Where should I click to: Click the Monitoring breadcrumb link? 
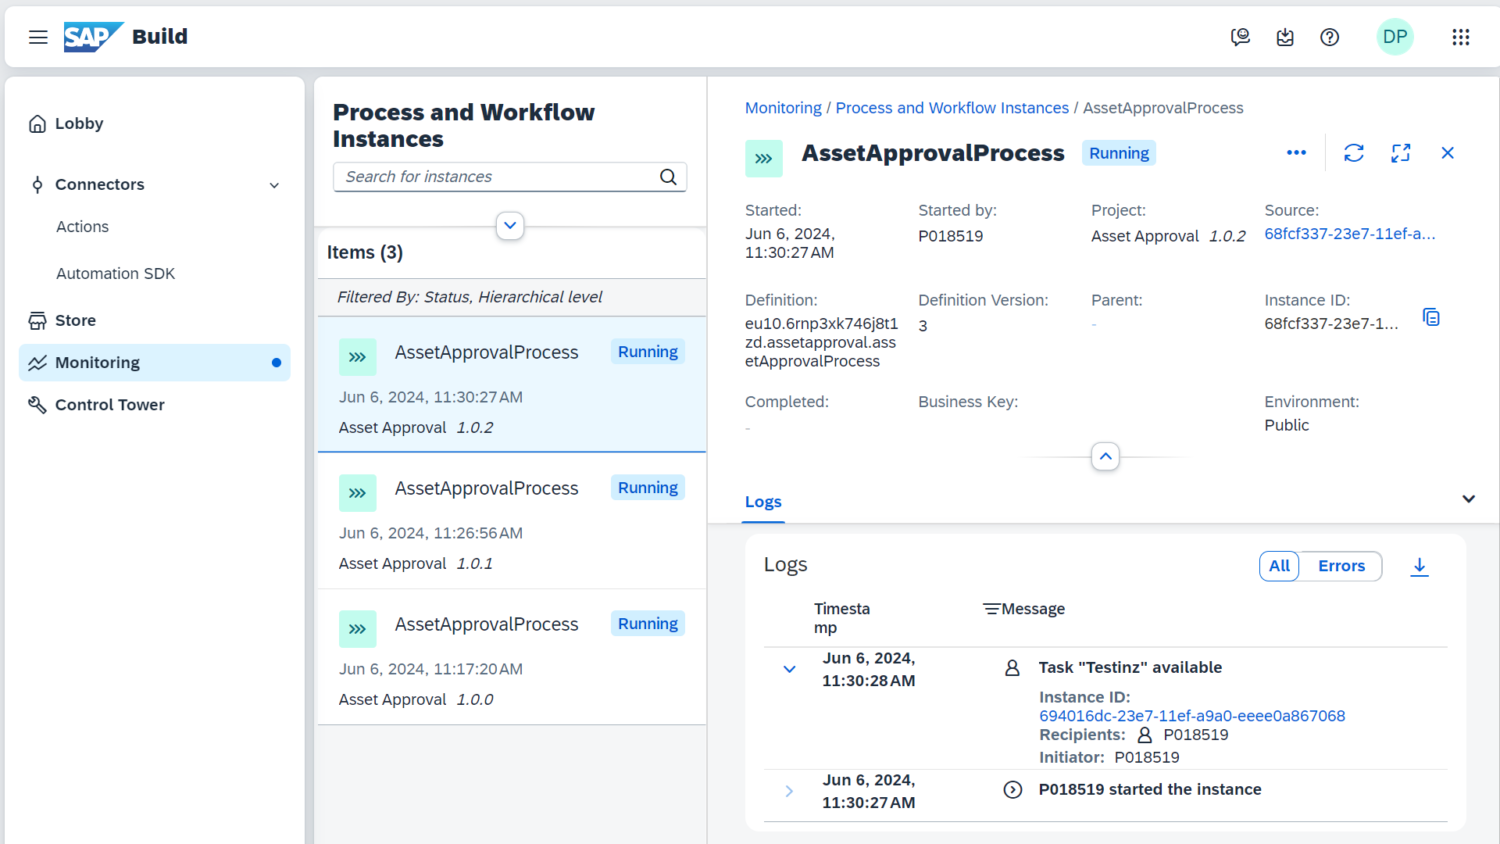point(783,108)
